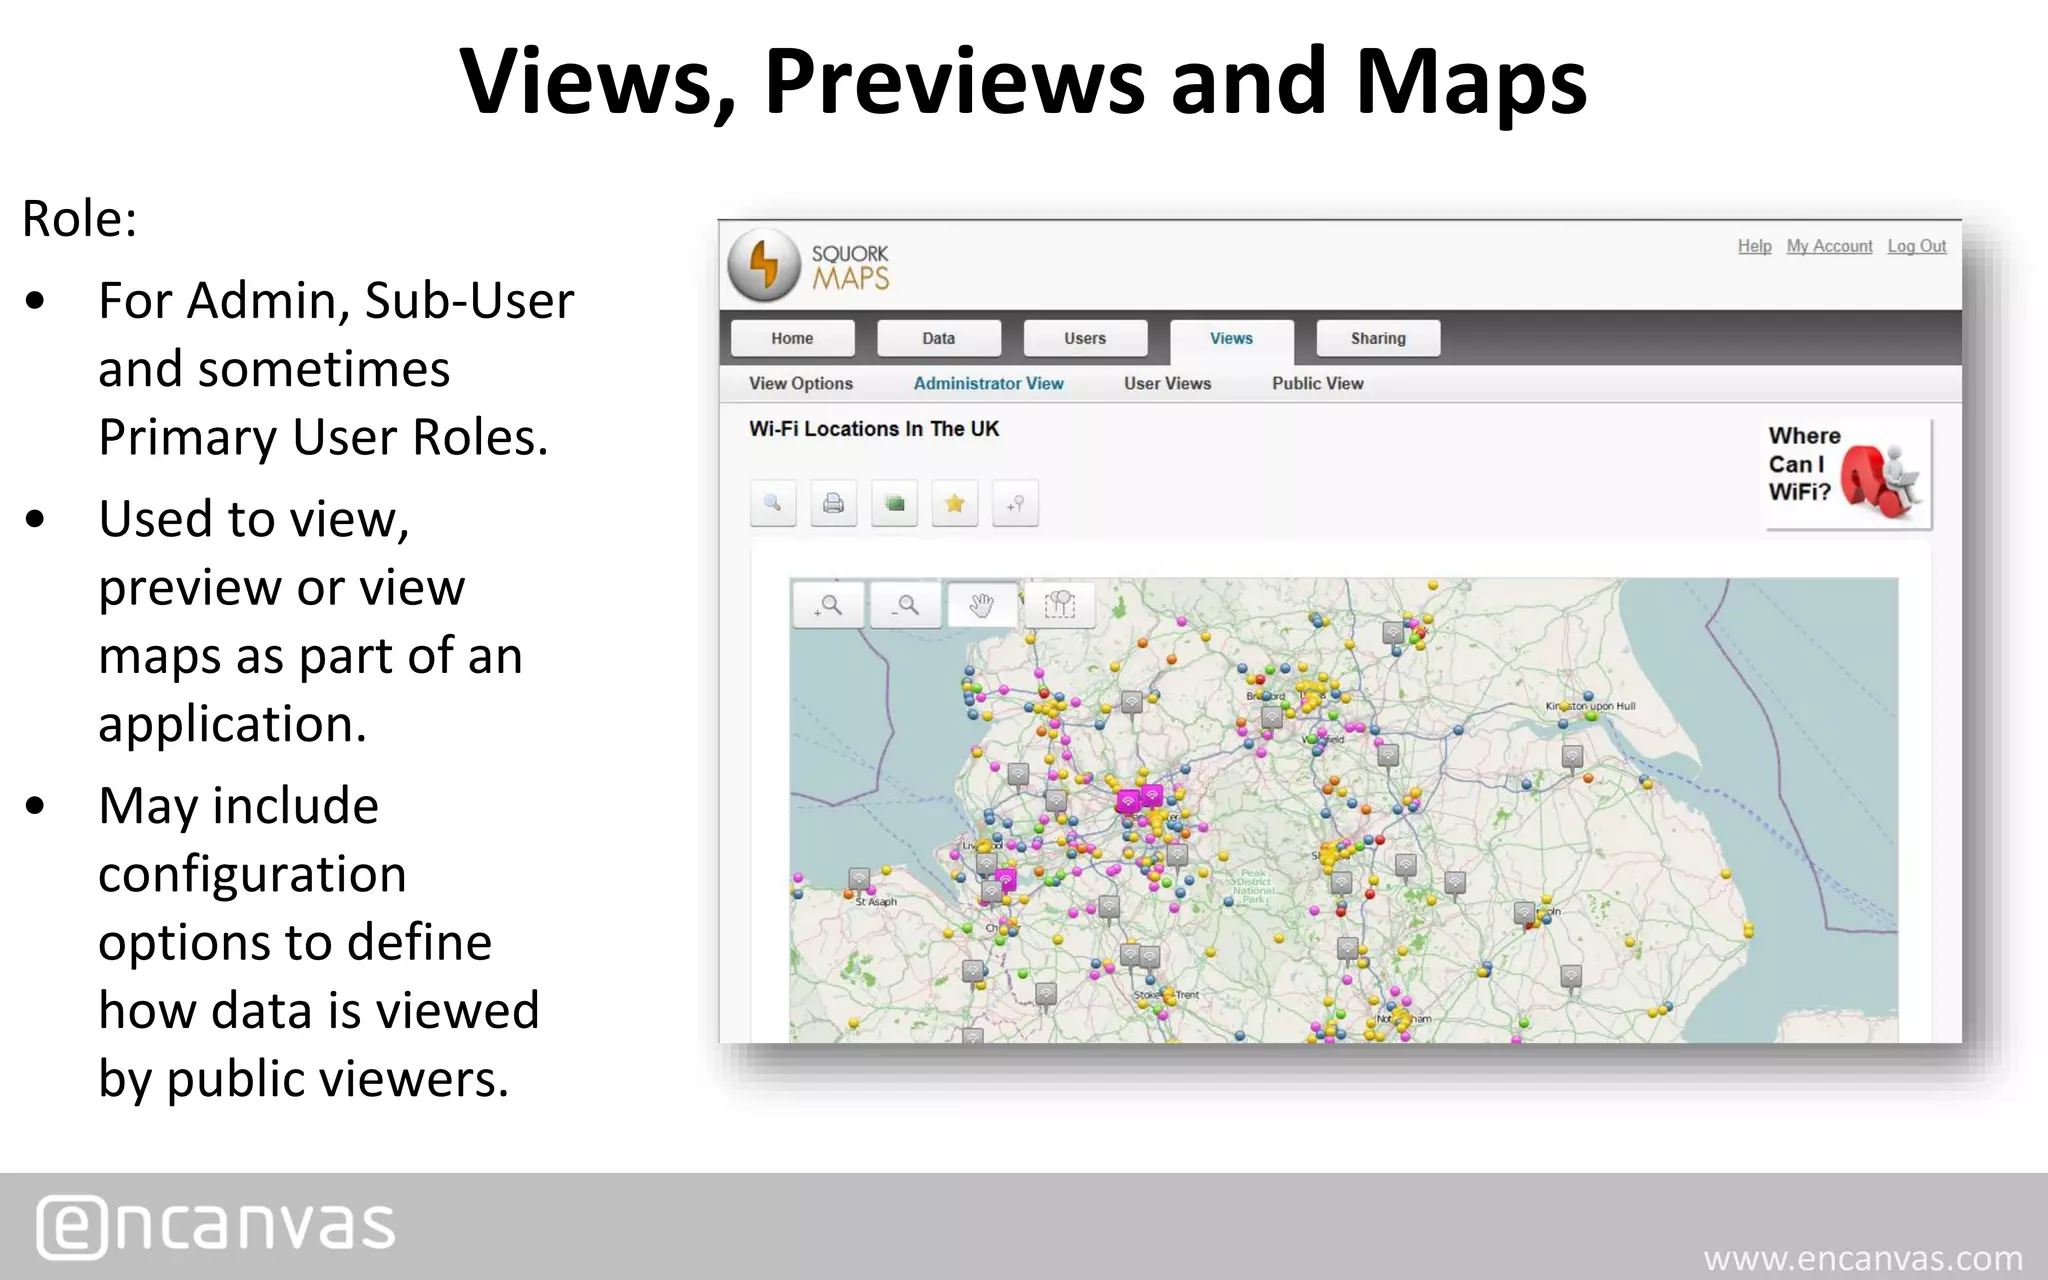Screen dimensions: 2048x1280
Task: Select the View Options submenu
Action: 801,383
